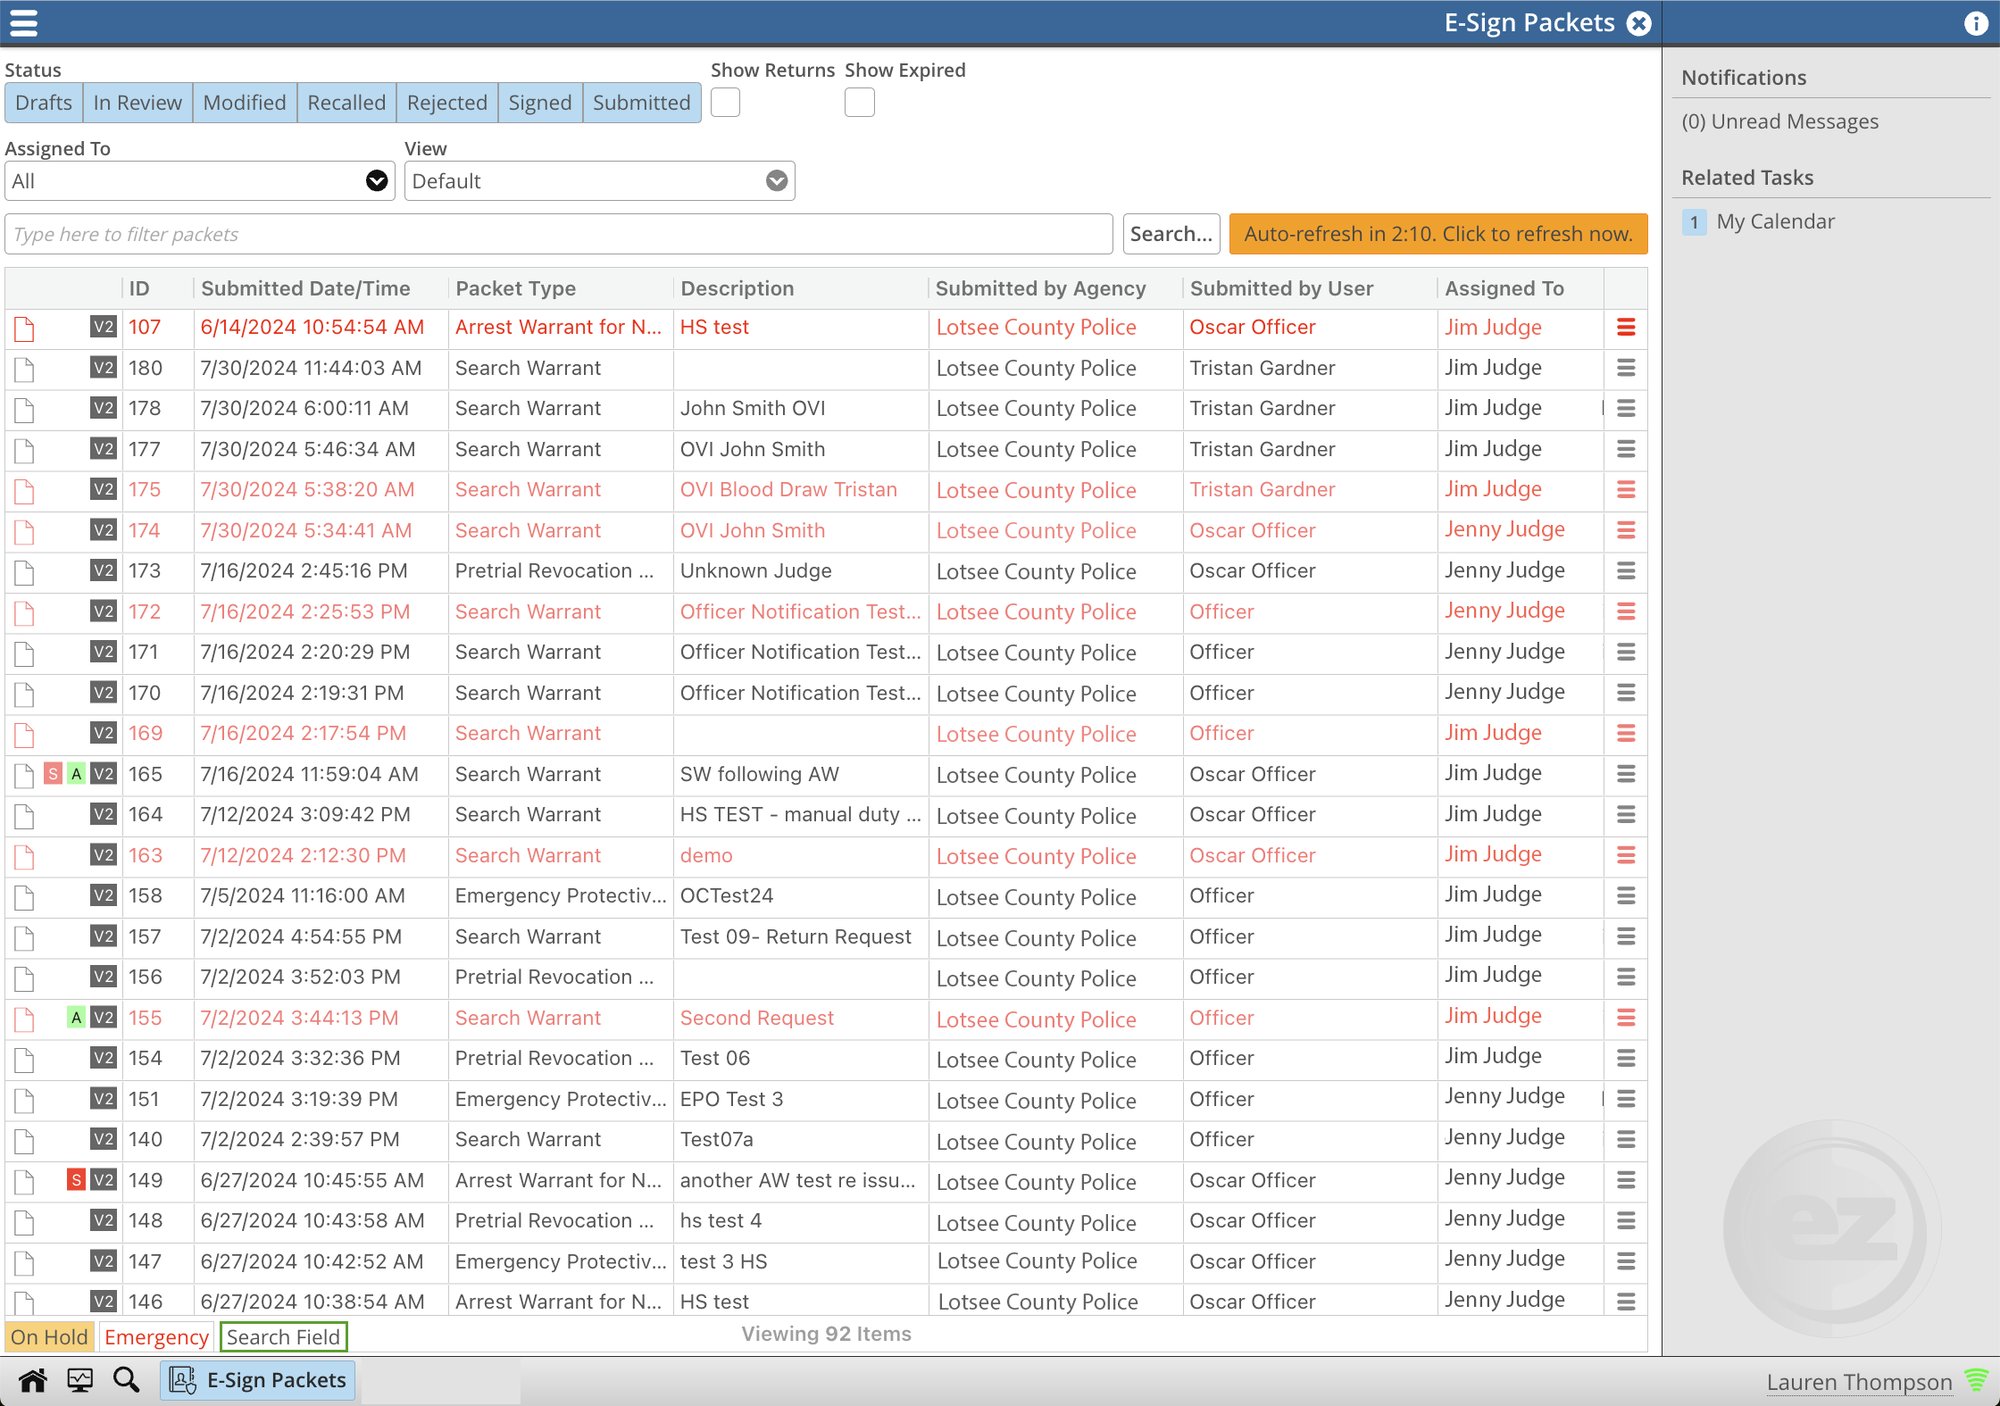Viewport: 2000px width, 1406px height.
Task: Click the Lauren Thompson user name
Action: click(1859, 1382)
